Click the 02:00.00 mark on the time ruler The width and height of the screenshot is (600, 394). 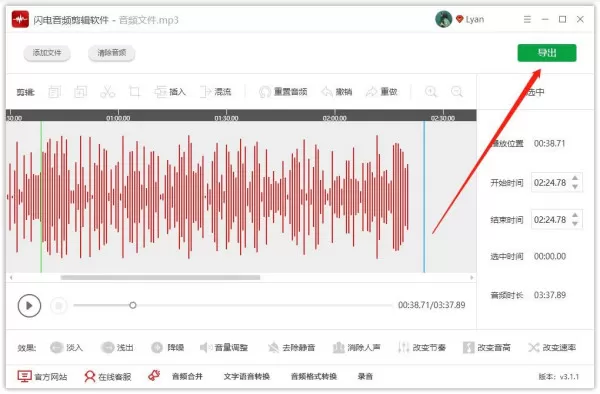[335, 118]
